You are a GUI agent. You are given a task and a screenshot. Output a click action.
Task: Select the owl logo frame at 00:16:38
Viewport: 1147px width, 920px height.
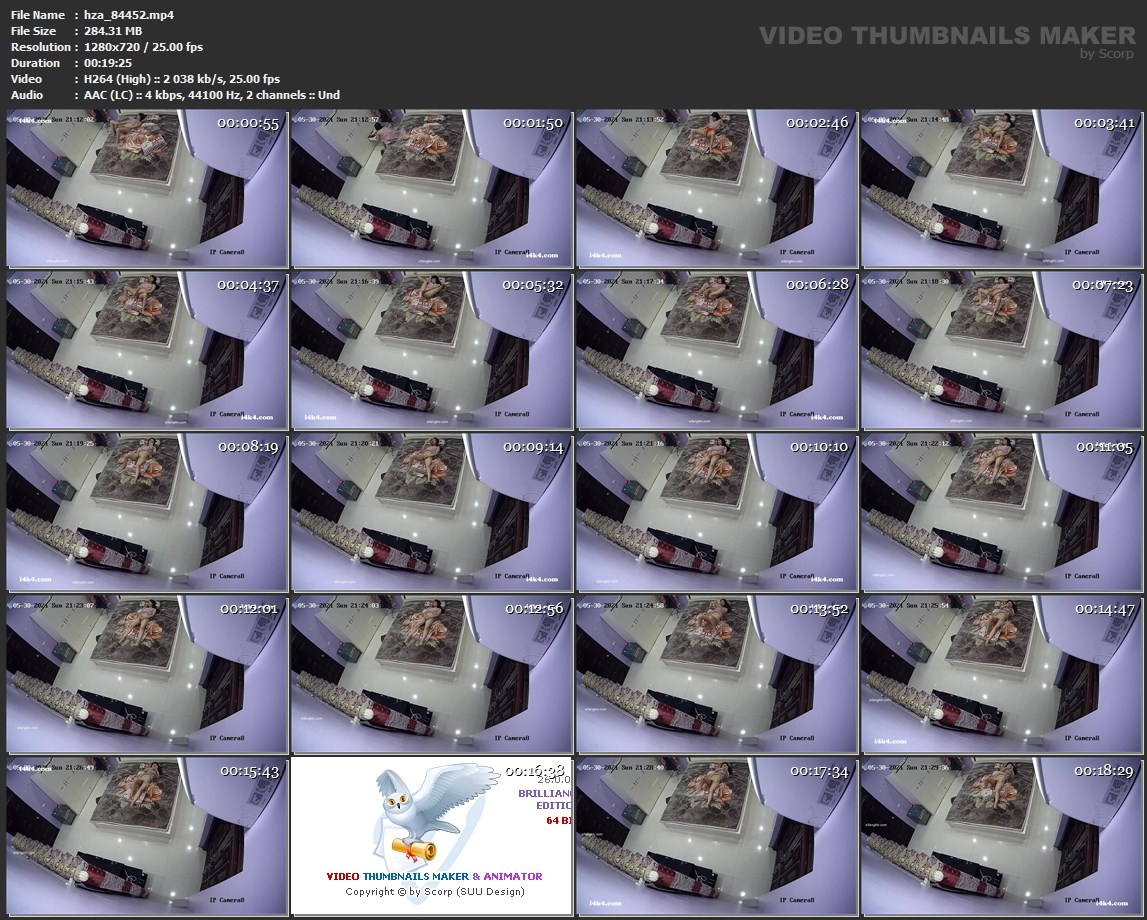[x=432, y=837]
